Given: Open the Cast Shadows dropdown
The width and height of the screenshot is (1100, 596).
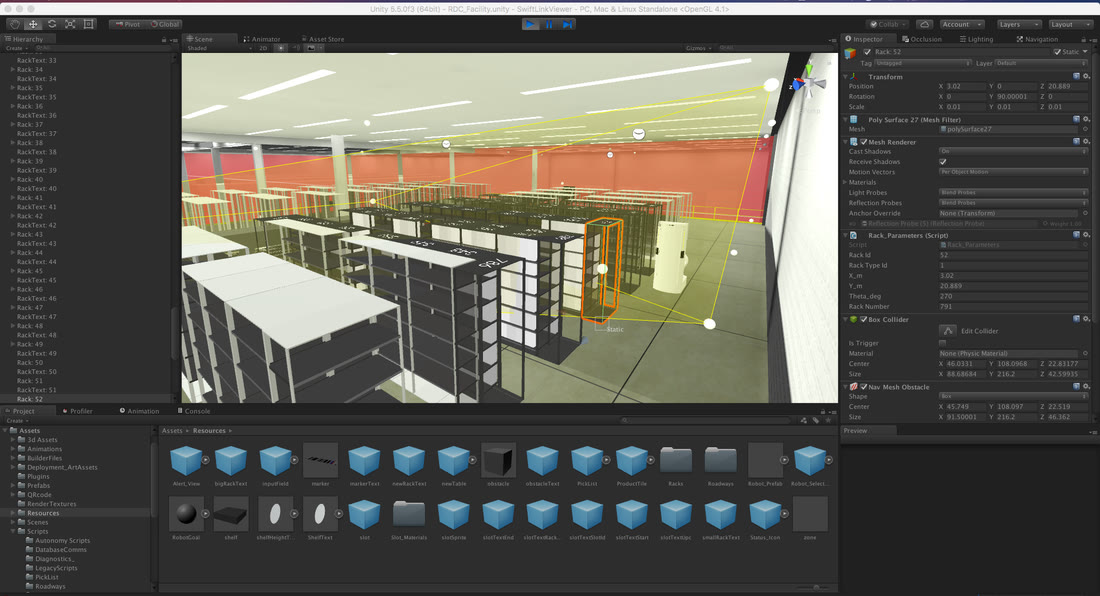Looking at the screenshot, I should pos(1013,151).
